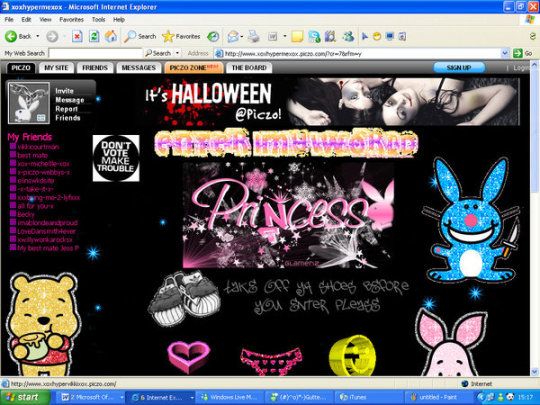Click the It's Halloween @Piczo banner
Image resolution: width=540 pixels, height=405 pixels.
pos(331,102)
